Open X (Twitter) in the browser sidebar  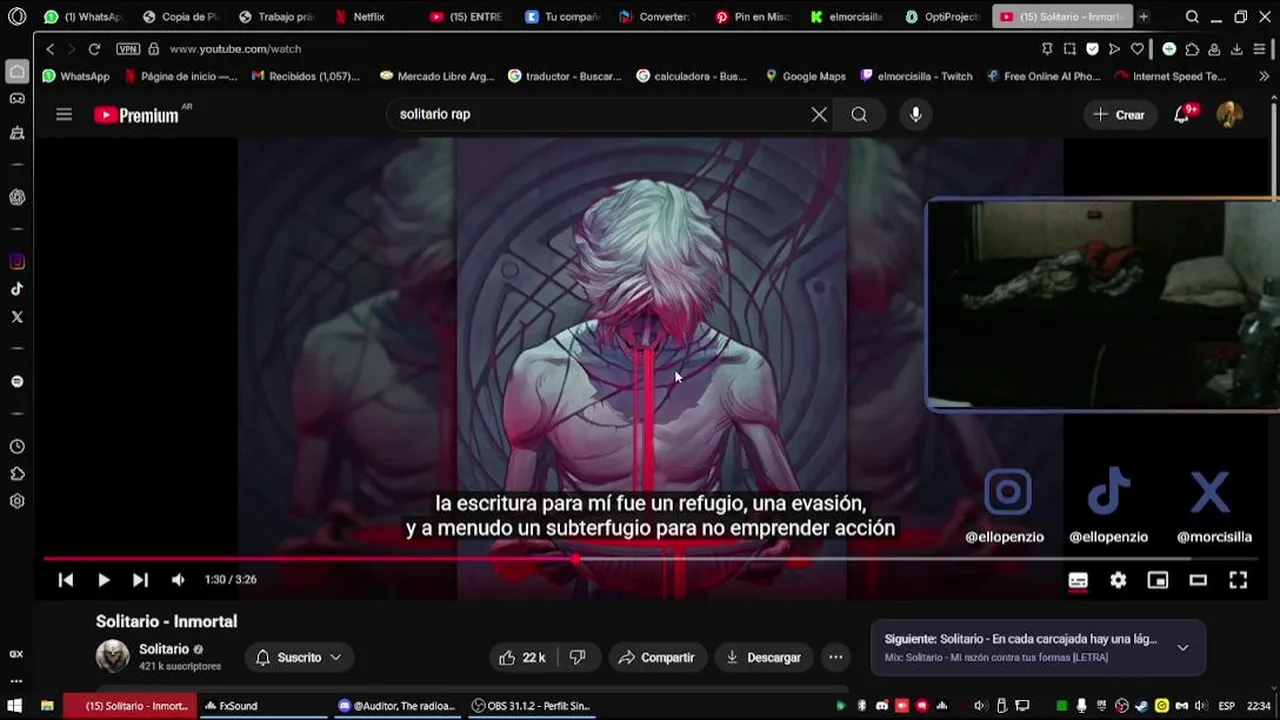(17, 317)
